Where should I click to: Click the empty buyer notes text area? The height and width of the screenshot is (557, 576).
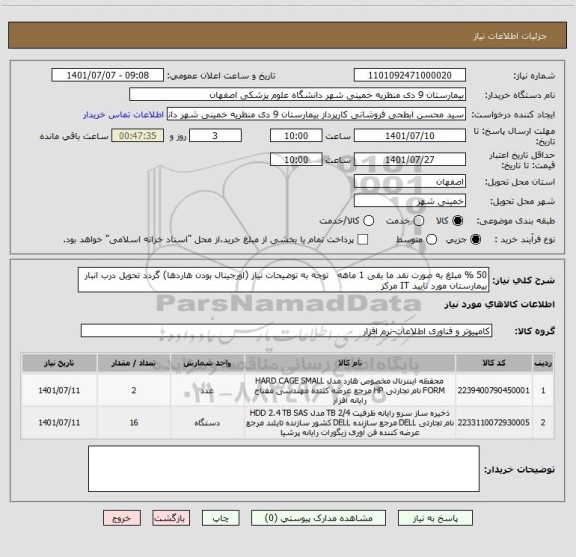(x=284, y=469)
